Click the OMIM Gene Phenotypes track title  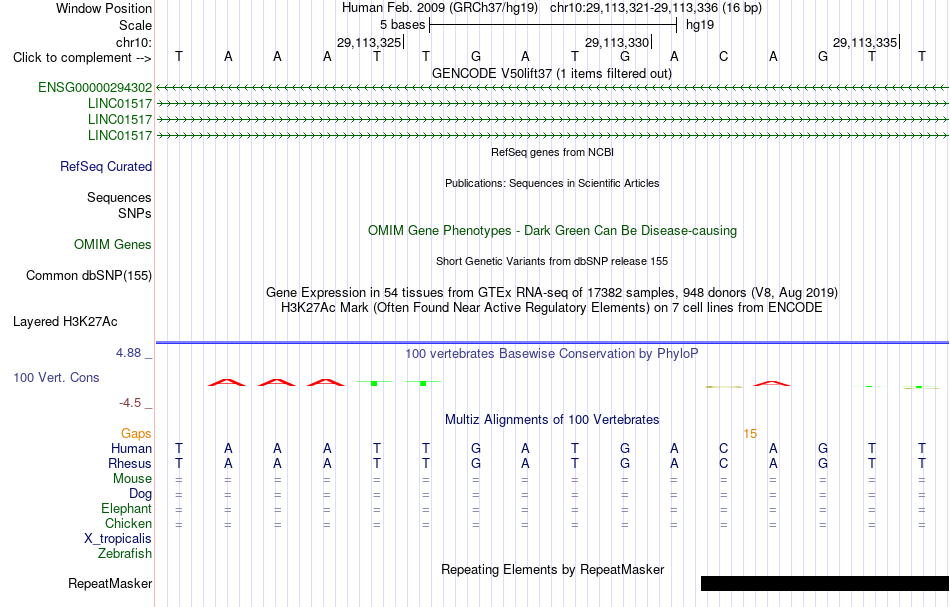553,230
